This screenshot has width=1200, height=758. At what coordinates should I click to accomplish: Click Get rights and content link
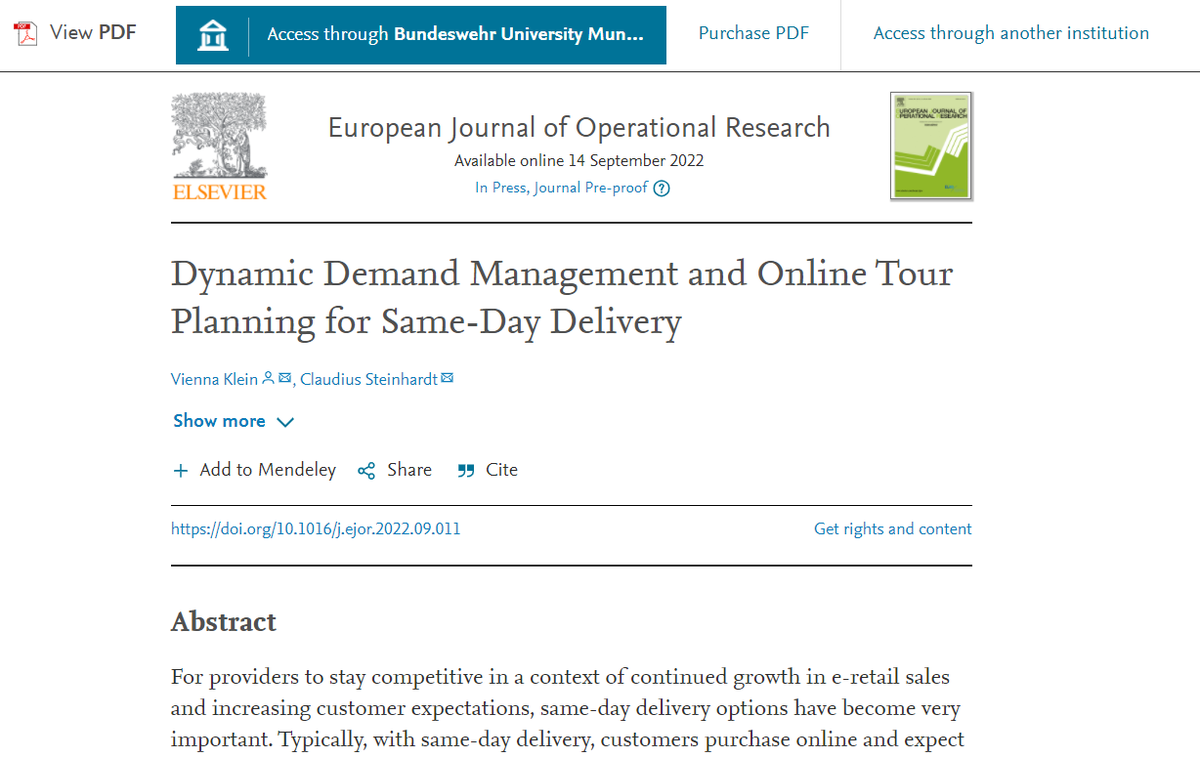click(x=893, y=529)
